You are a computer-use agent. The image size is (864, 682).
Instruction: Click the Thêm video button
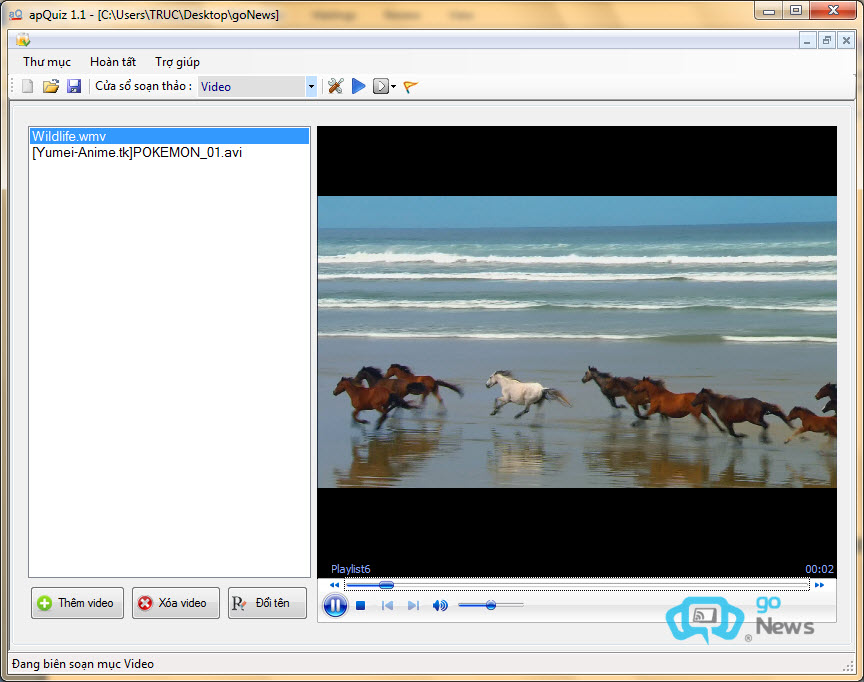pyautogui.click(x=77, y=603)
